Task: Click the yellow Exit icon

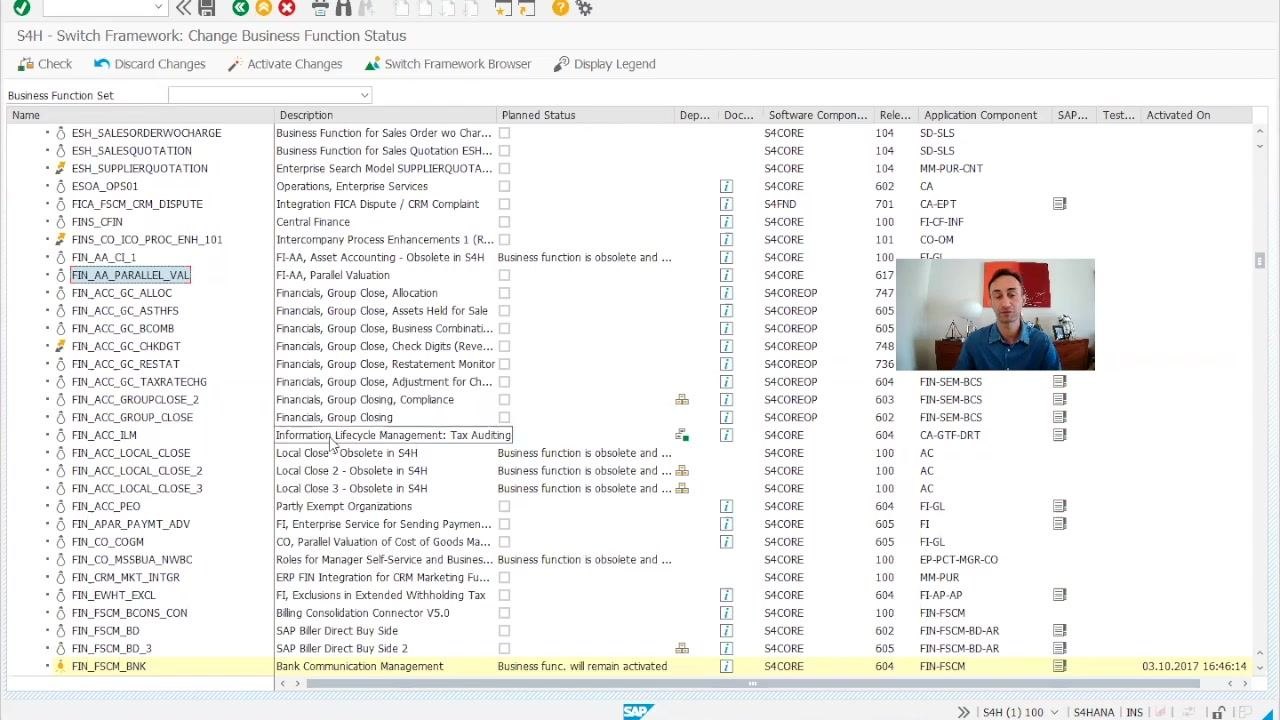Action: point(264,8)
